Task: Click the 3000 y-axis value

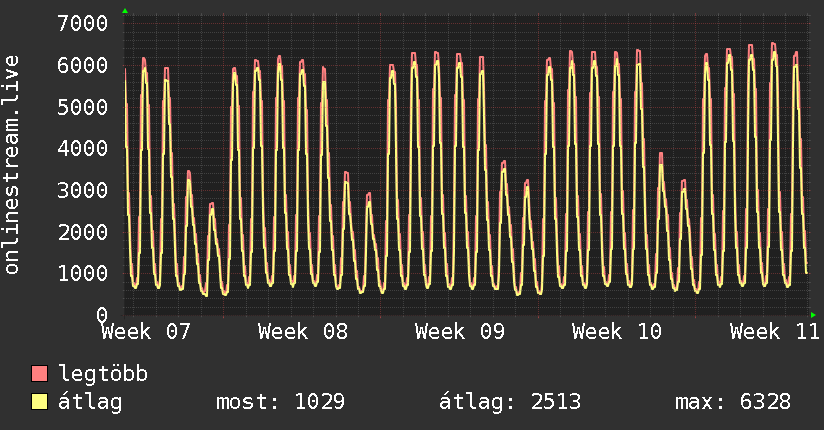Action: 83,190
